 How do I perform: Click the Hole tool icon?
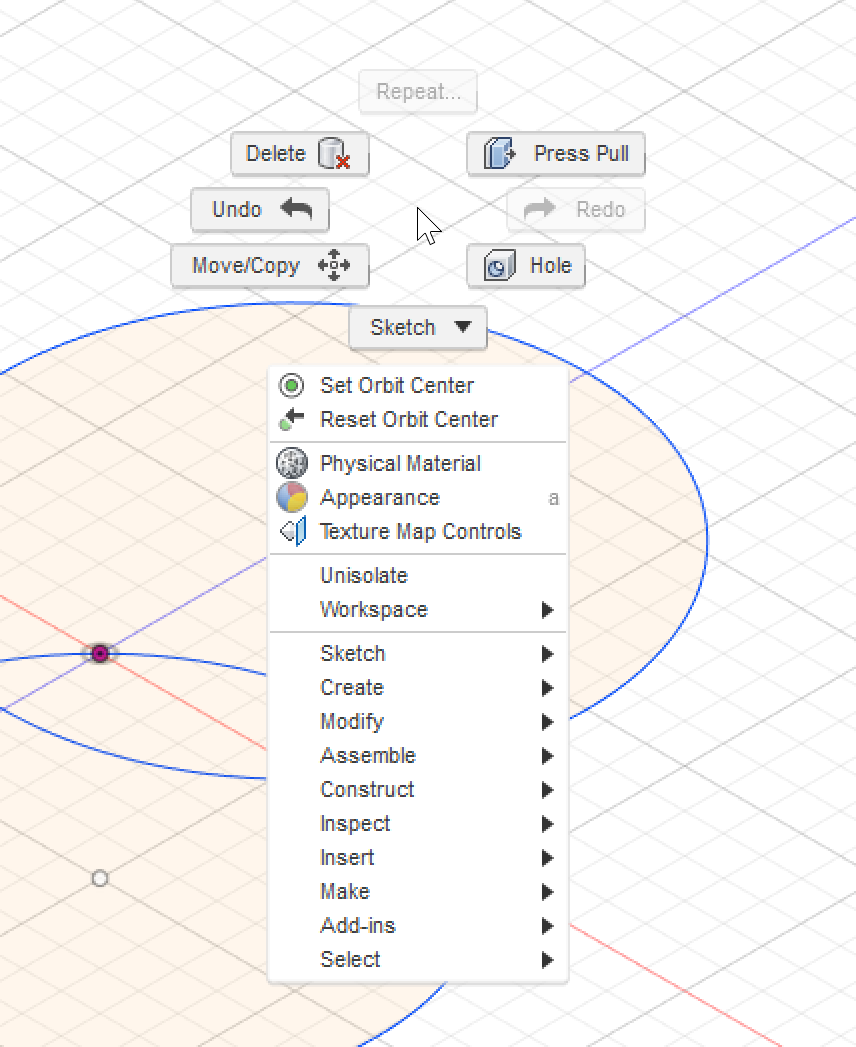click(x=499, y=265)
